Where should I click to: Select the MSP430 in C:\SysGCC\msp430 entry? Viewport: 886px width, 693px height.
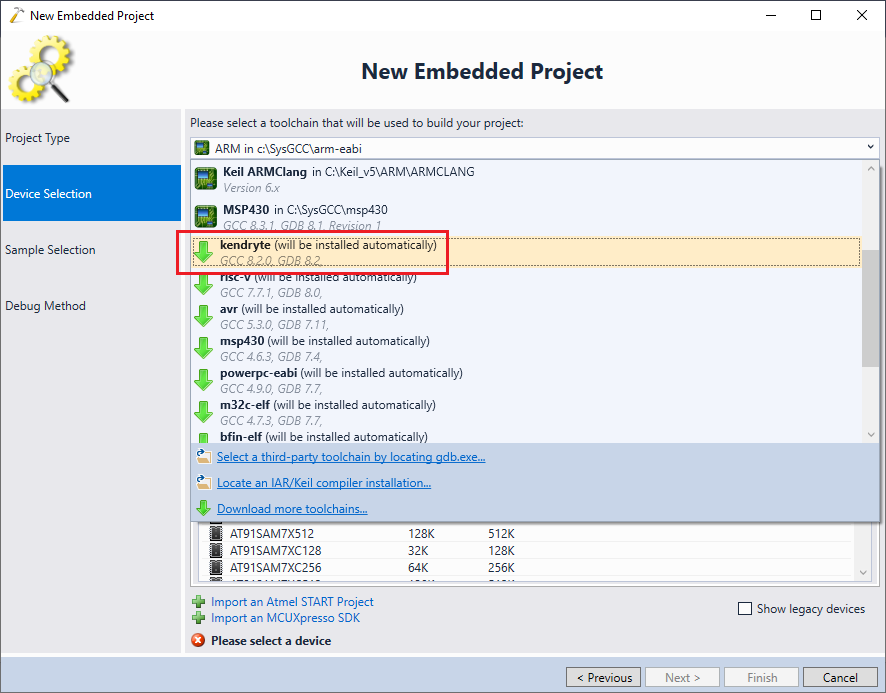(527, 217)
